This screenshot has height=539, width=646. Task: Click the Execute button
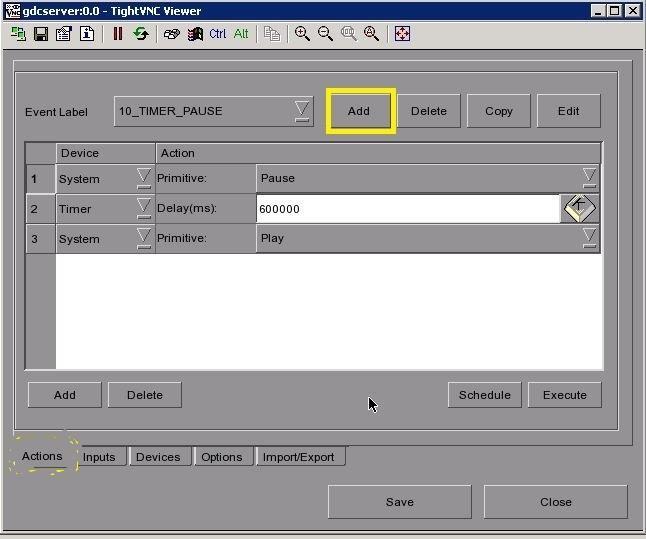click(x=564, y=395)
